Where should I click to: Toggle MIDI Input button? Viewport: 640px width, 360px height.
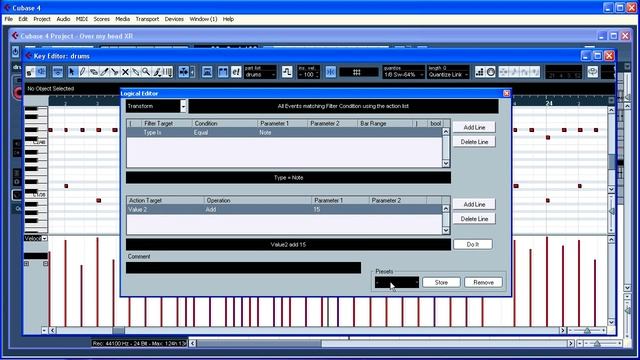pos(491,72)
